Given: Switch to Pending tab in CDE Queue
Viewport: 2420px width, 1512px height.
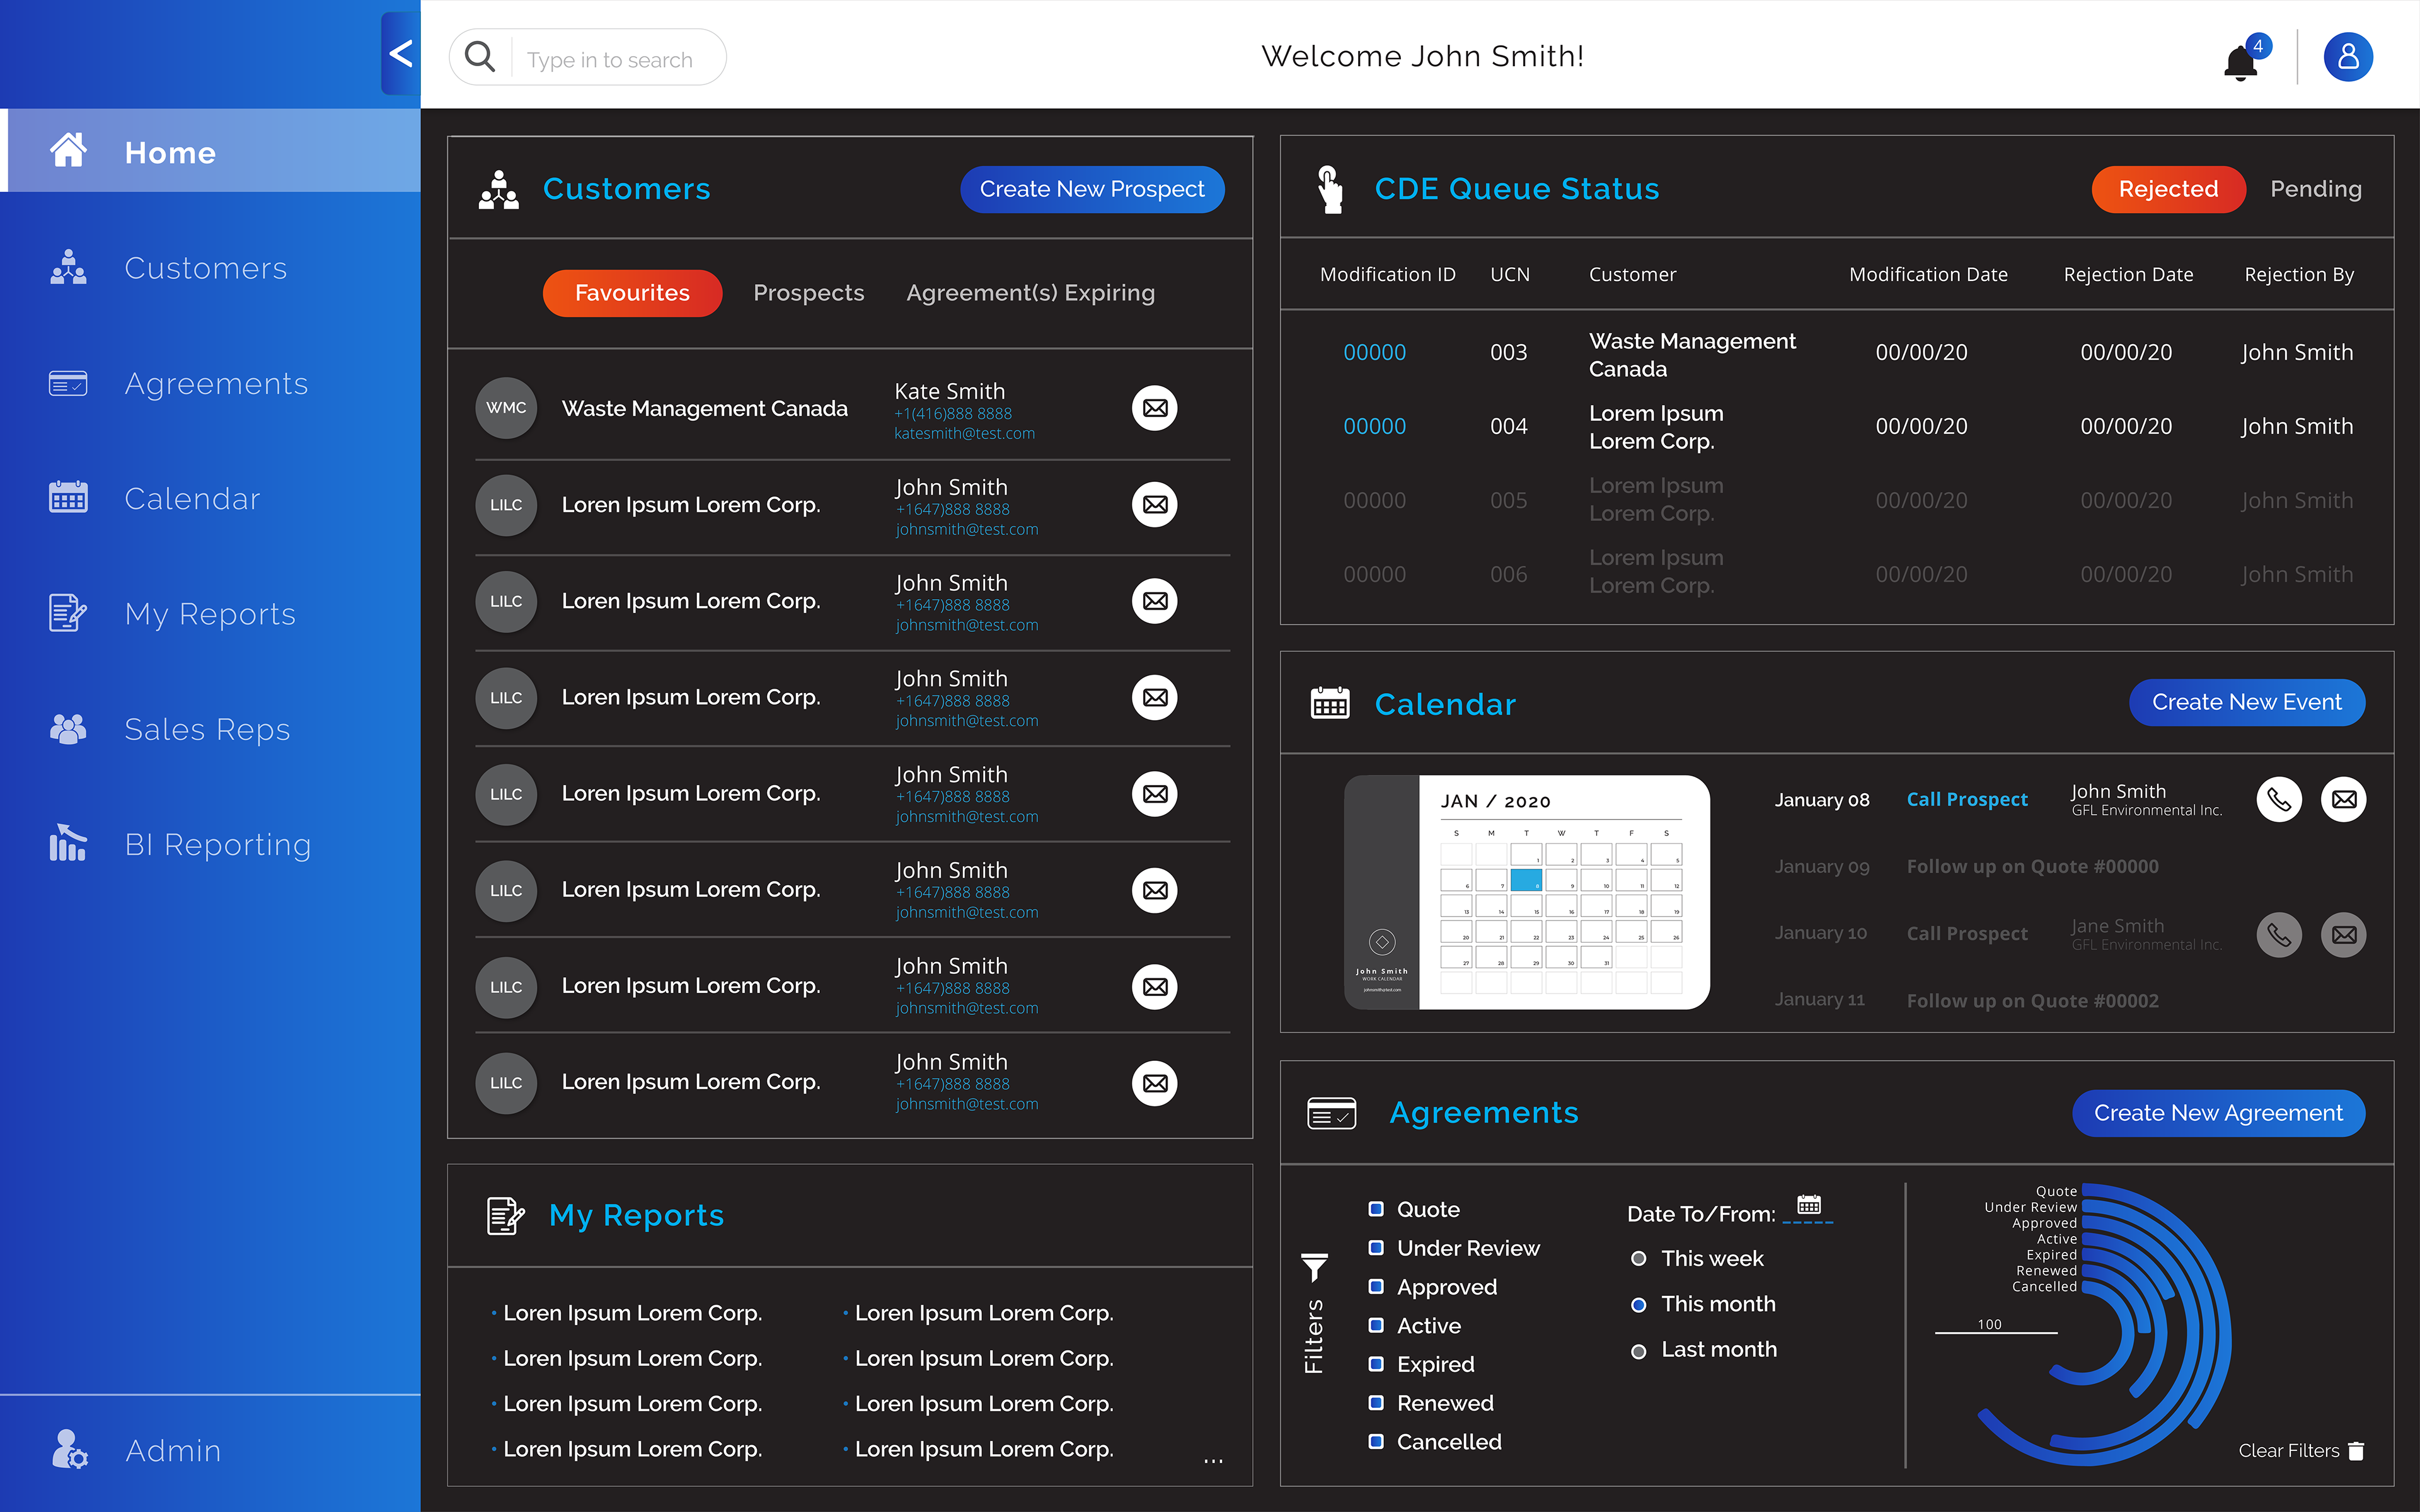Looking at the screenshot, I should 2316,189.
